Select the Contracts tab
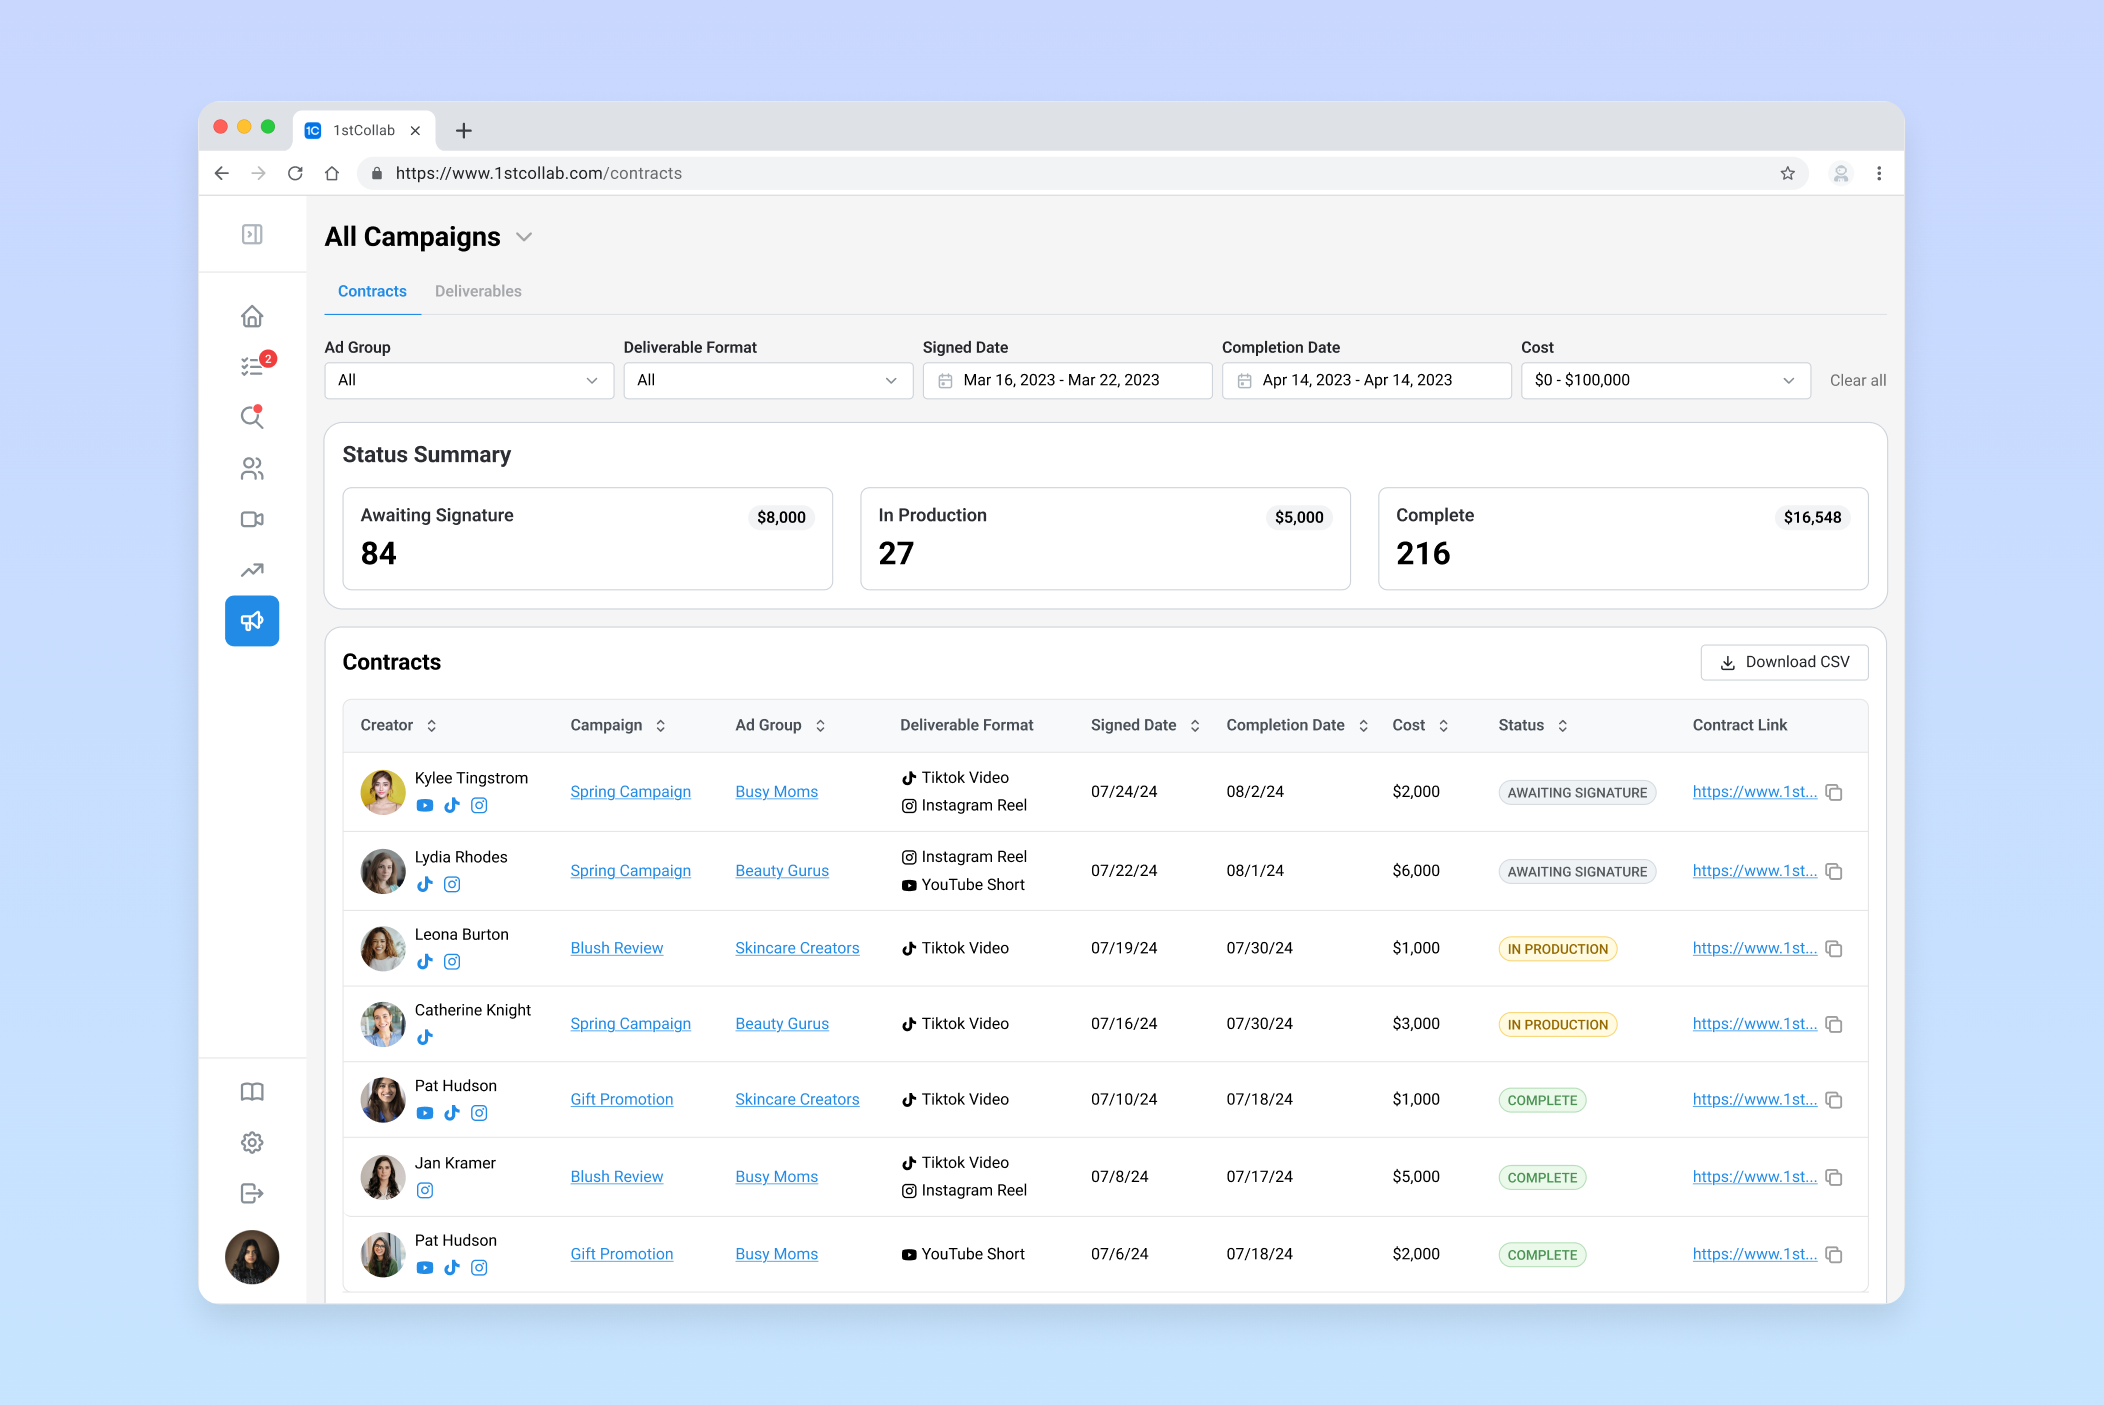The image size is (2104, 1405). [372, 291]
